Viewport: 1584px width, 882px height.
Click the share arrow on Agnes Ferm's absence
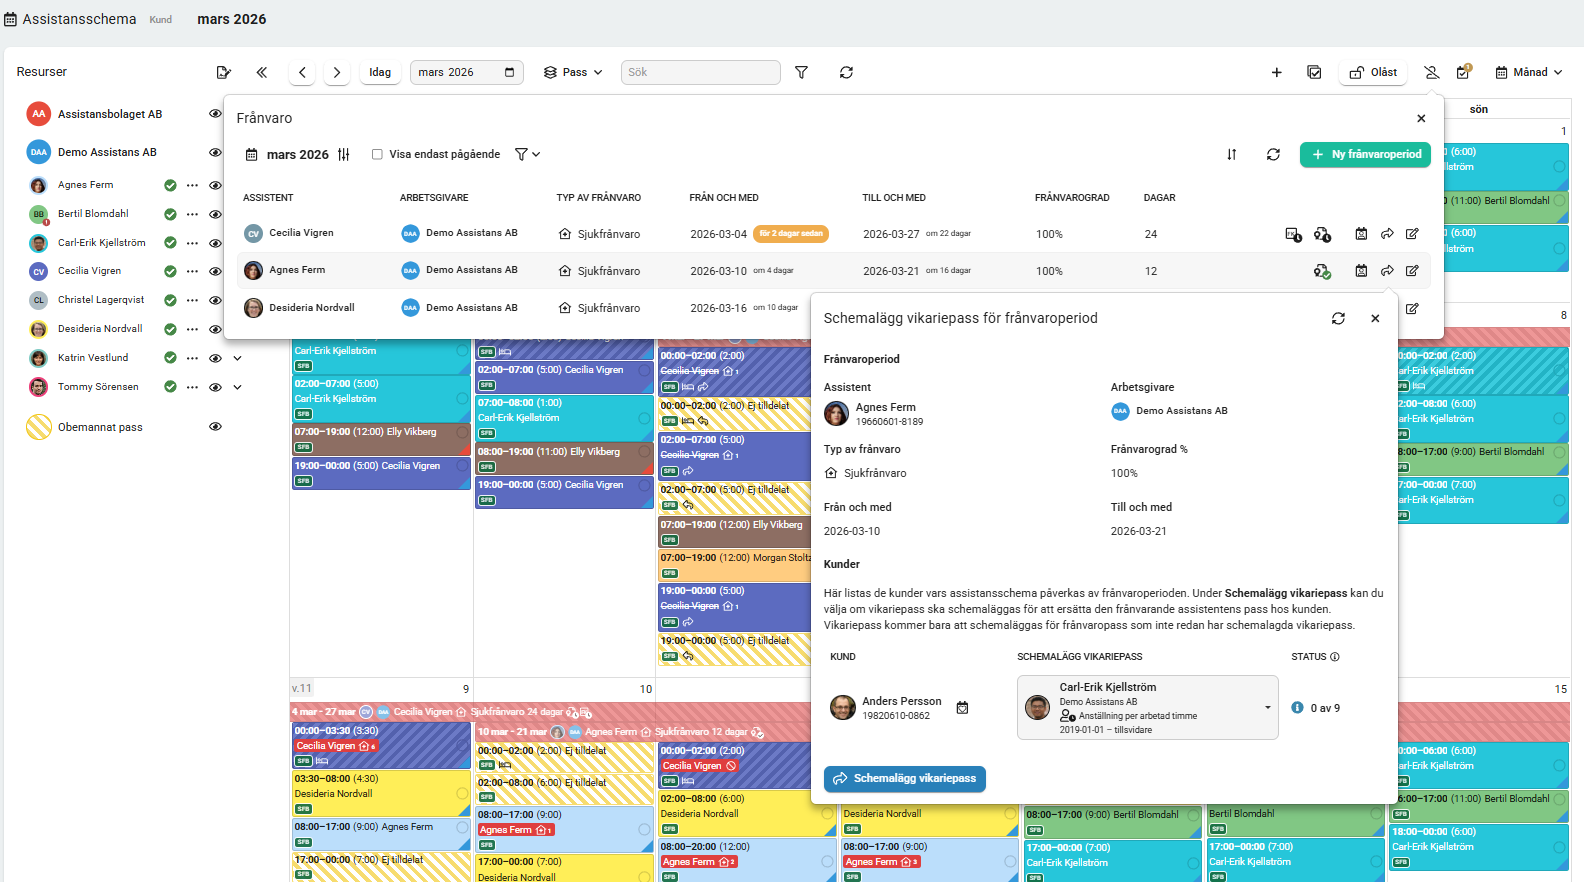coord(1387,271)
